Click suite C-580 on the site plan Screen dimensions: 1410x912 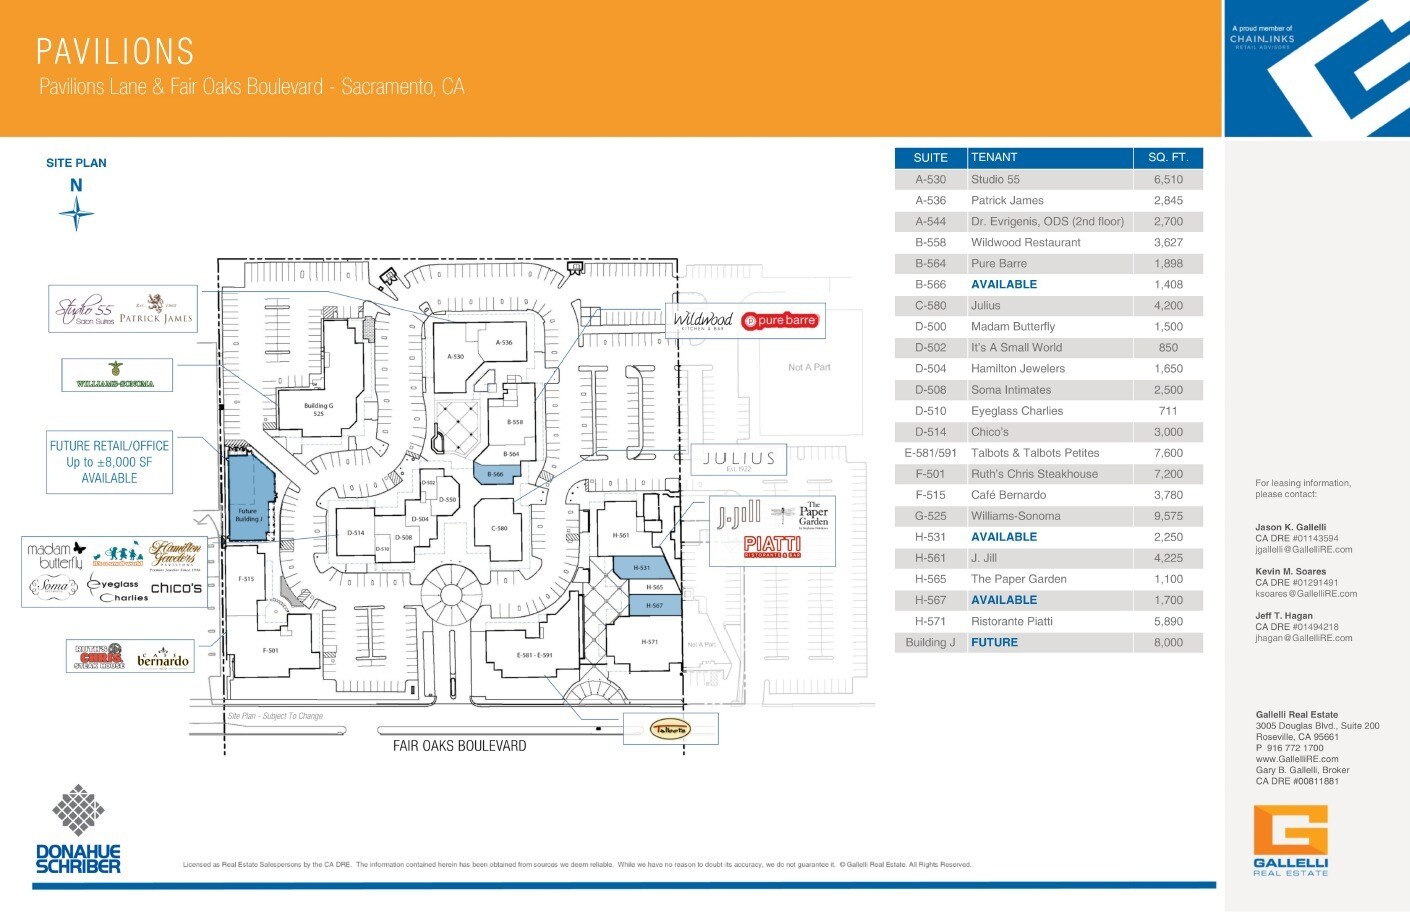(499, 528)
